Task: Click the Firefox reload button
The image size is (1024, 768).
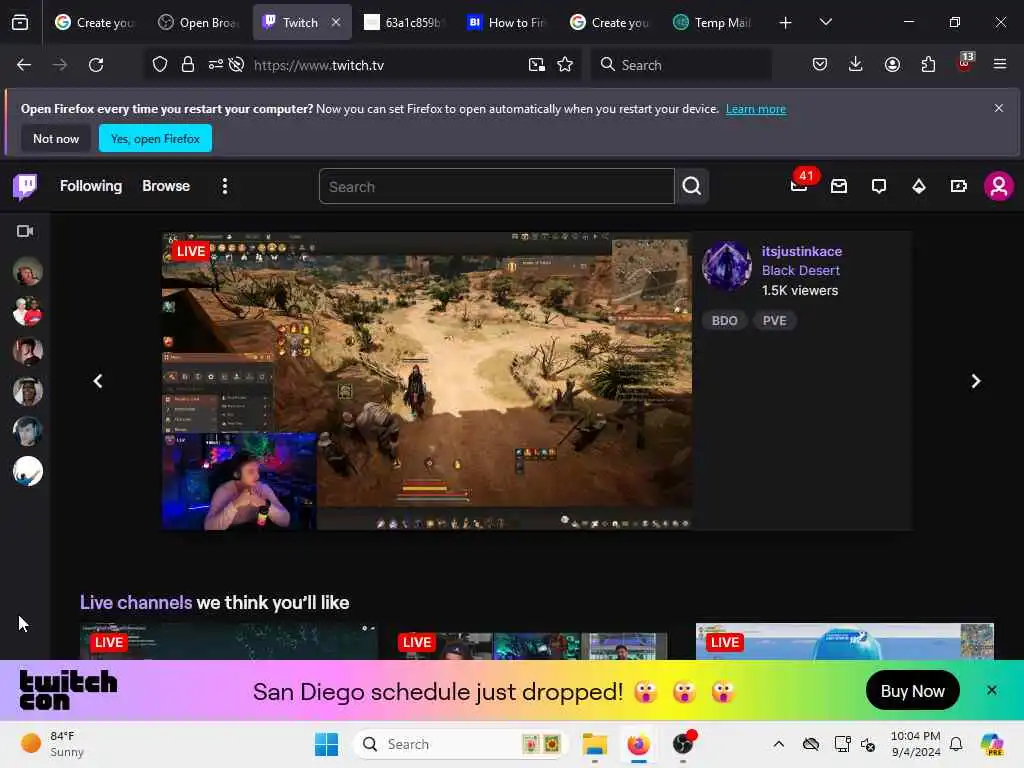Action: pos(96,65)
